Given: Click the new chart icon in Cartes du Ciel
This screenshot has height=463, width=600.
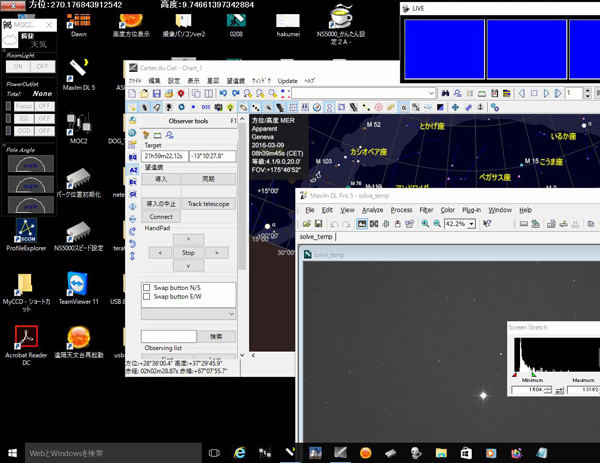Looking at the screenshot, I should [x=132, y=93].
